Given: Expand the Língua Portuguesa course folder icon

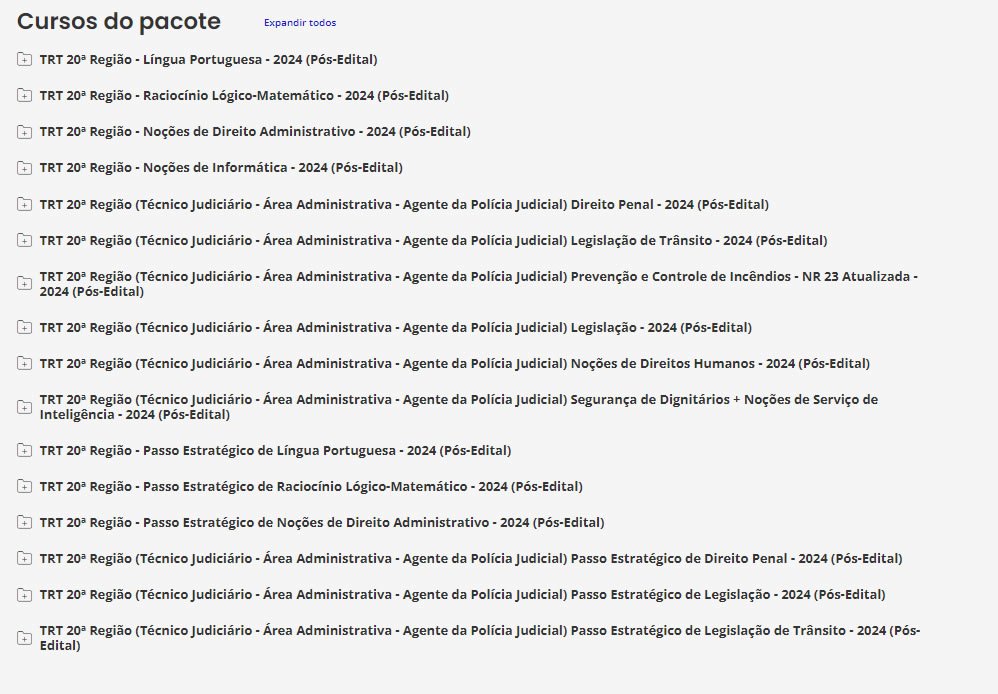Looking at the screenshot, I should 25,60.
